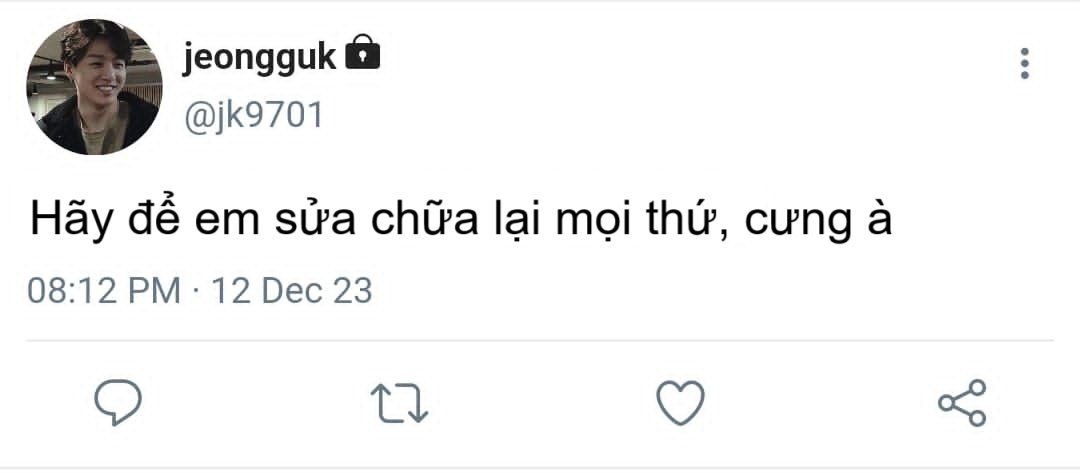The width and height of the screenshot is (1080, 473).
Task: Open the @jk9701 handle link
Action: 253,116
